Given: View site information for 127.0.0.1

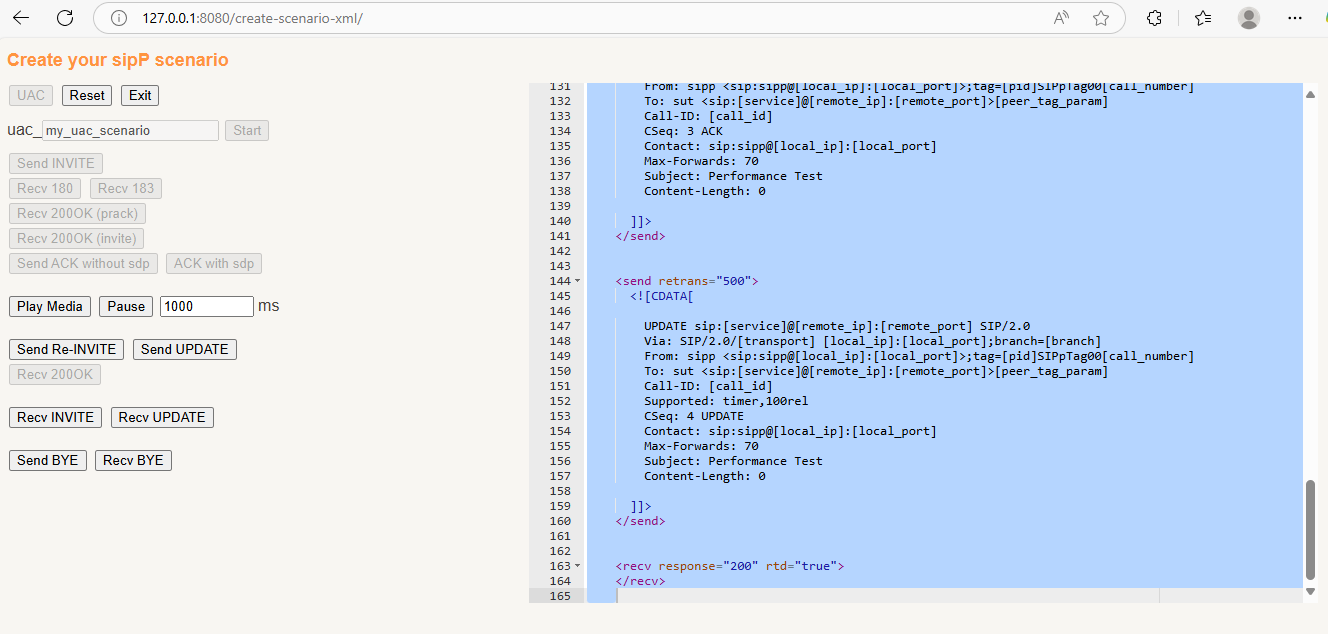Looking at the screenshot, I should click(120, 17).
